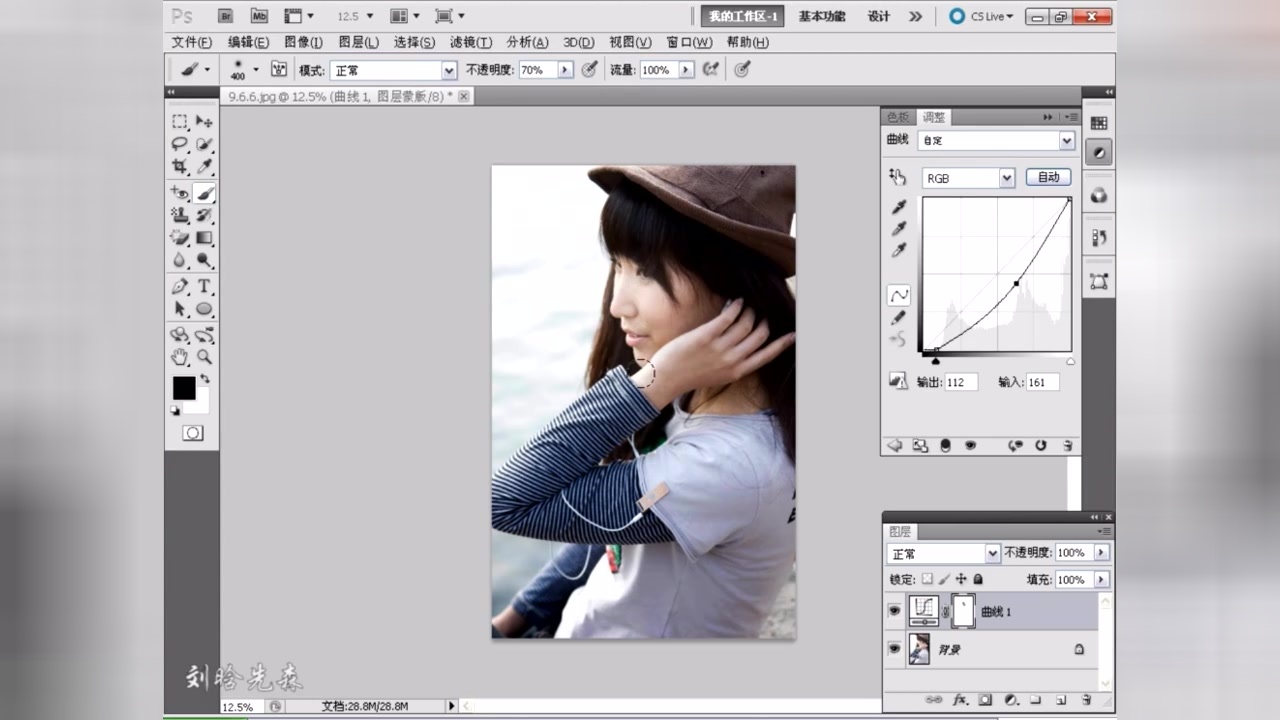The width and height of the screenshot is (1280, 720).
Task: Switch to 设计 workspace
Action: tap(879, 16)
